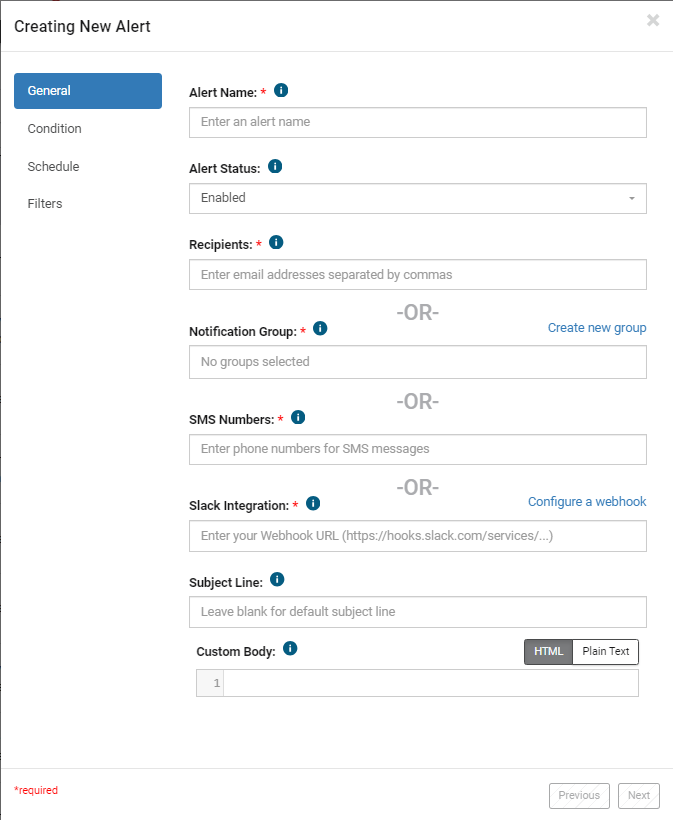Switch custom body format to Plain Text

click(x=606, y=652)
